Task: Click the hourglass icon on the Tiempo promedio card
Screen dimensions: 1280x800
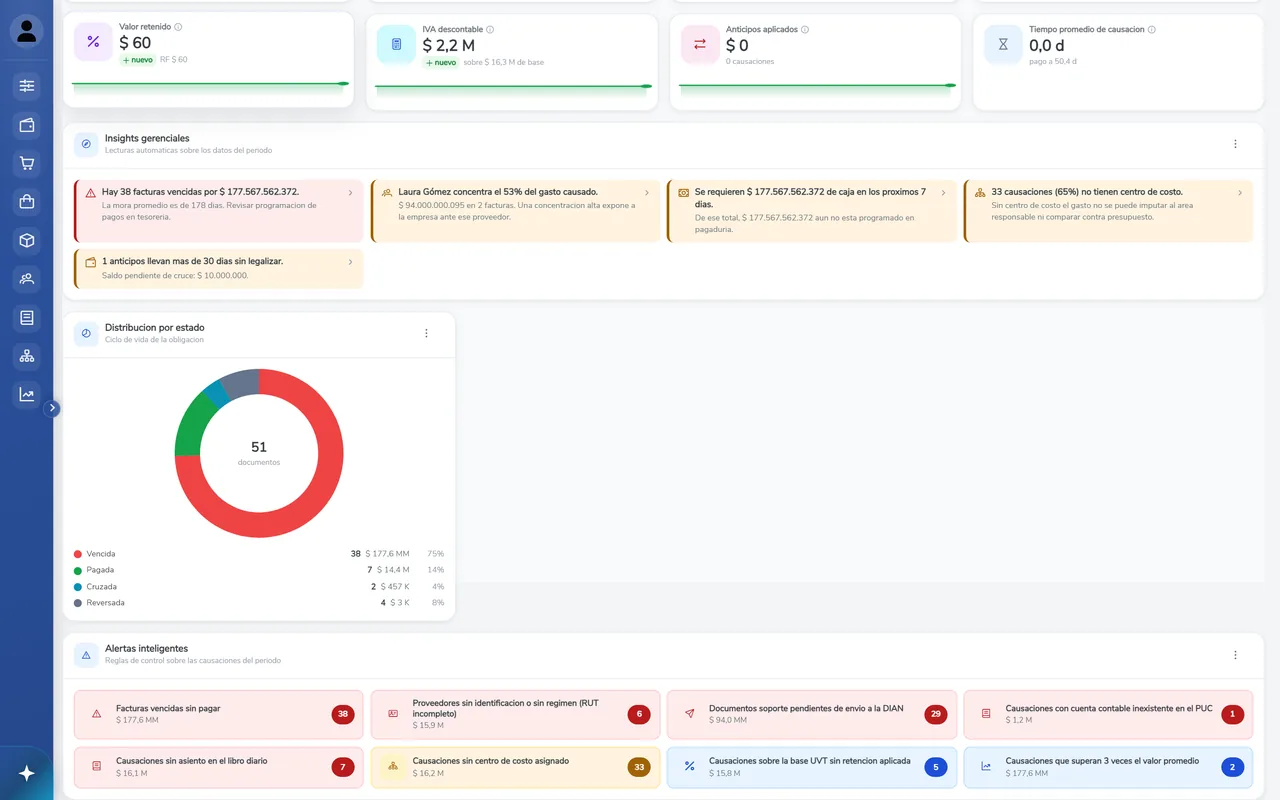Action: click(1003, 45)
